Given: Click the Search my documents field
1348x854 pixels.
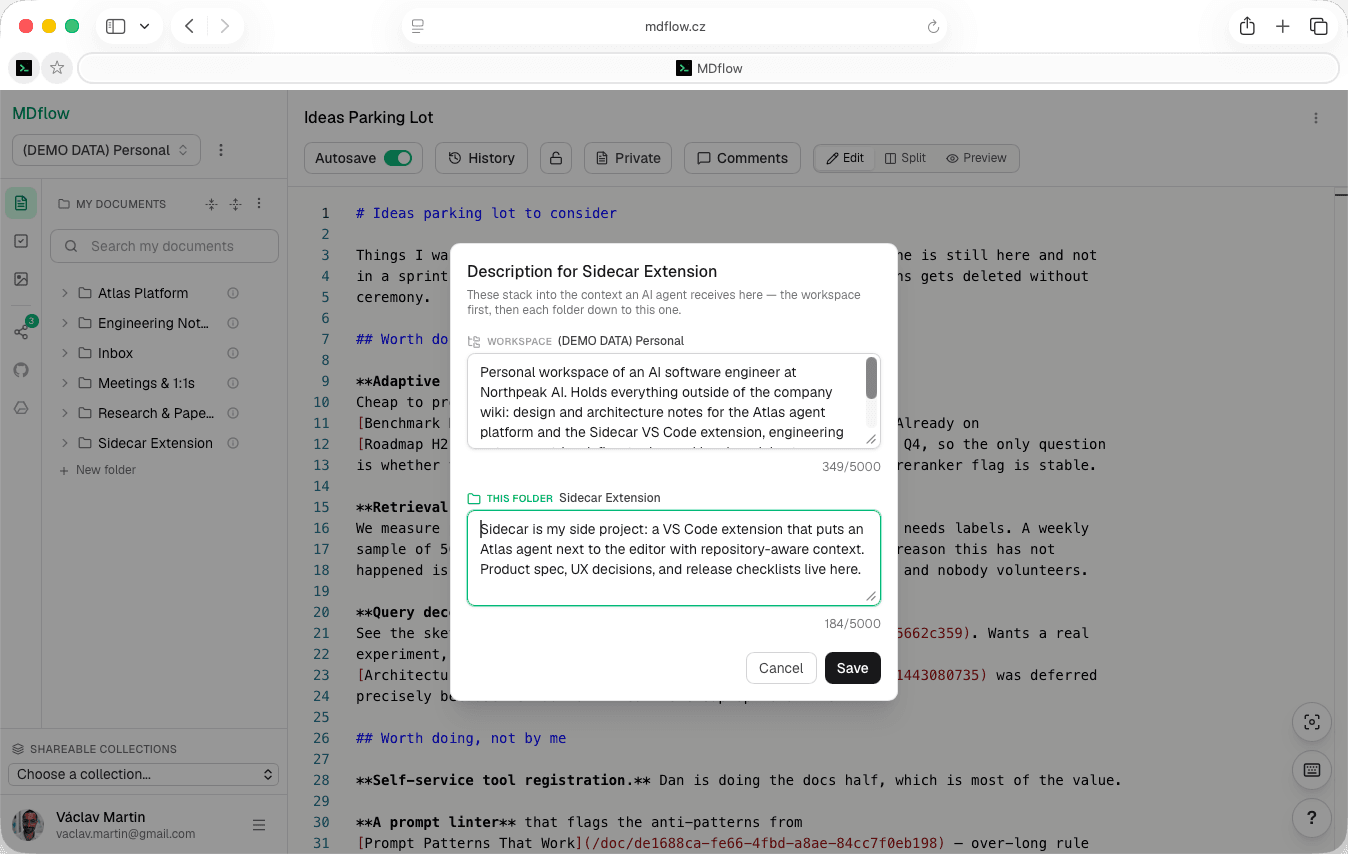Looking at the screenshot, I should [x=165, y=246].
